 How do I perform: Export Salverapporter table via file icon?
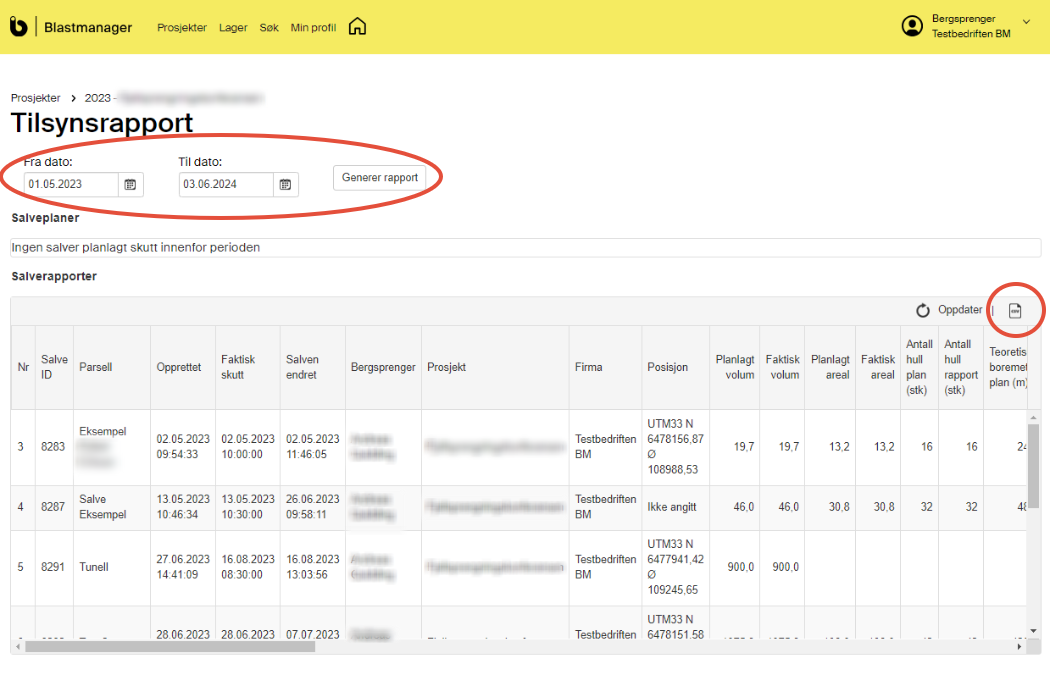click(1015, 311)
